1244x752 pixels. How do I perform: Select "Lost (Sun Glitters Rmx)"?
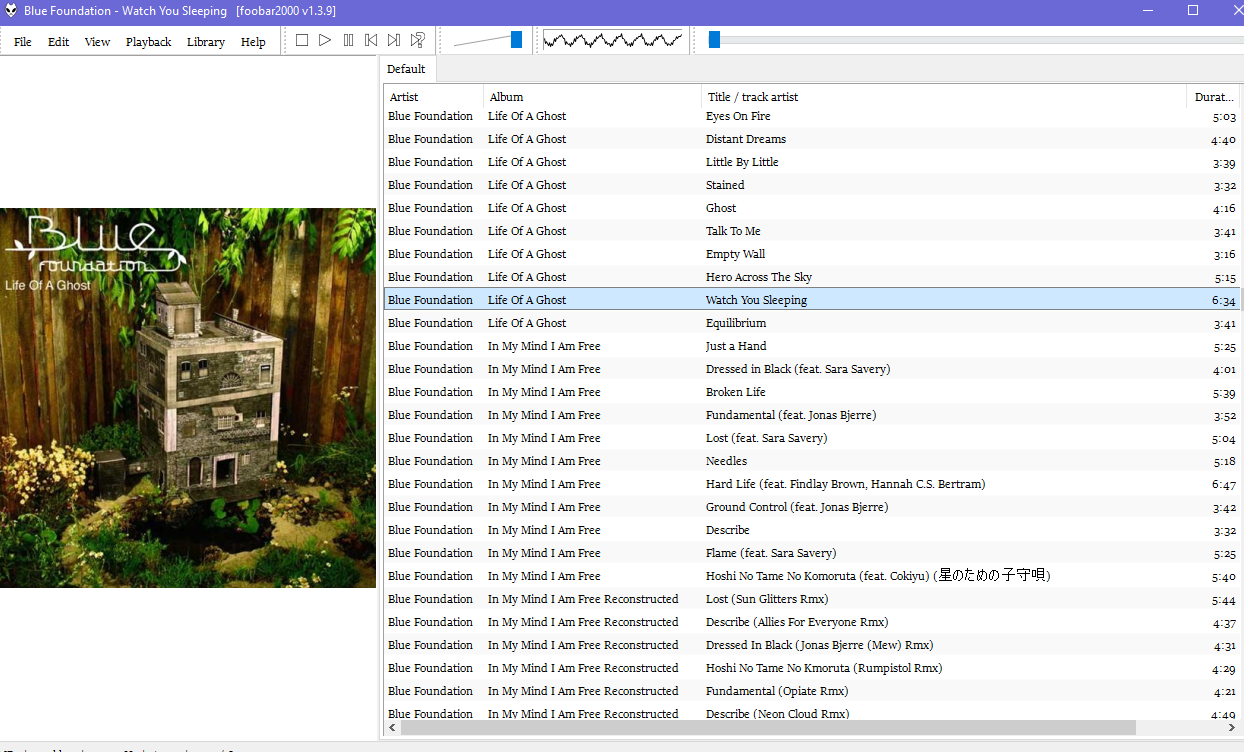click(x=767, y=599)
